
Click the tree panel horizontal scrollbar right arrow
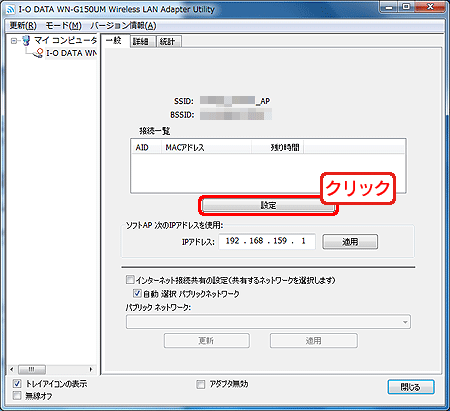click(91, 369)
